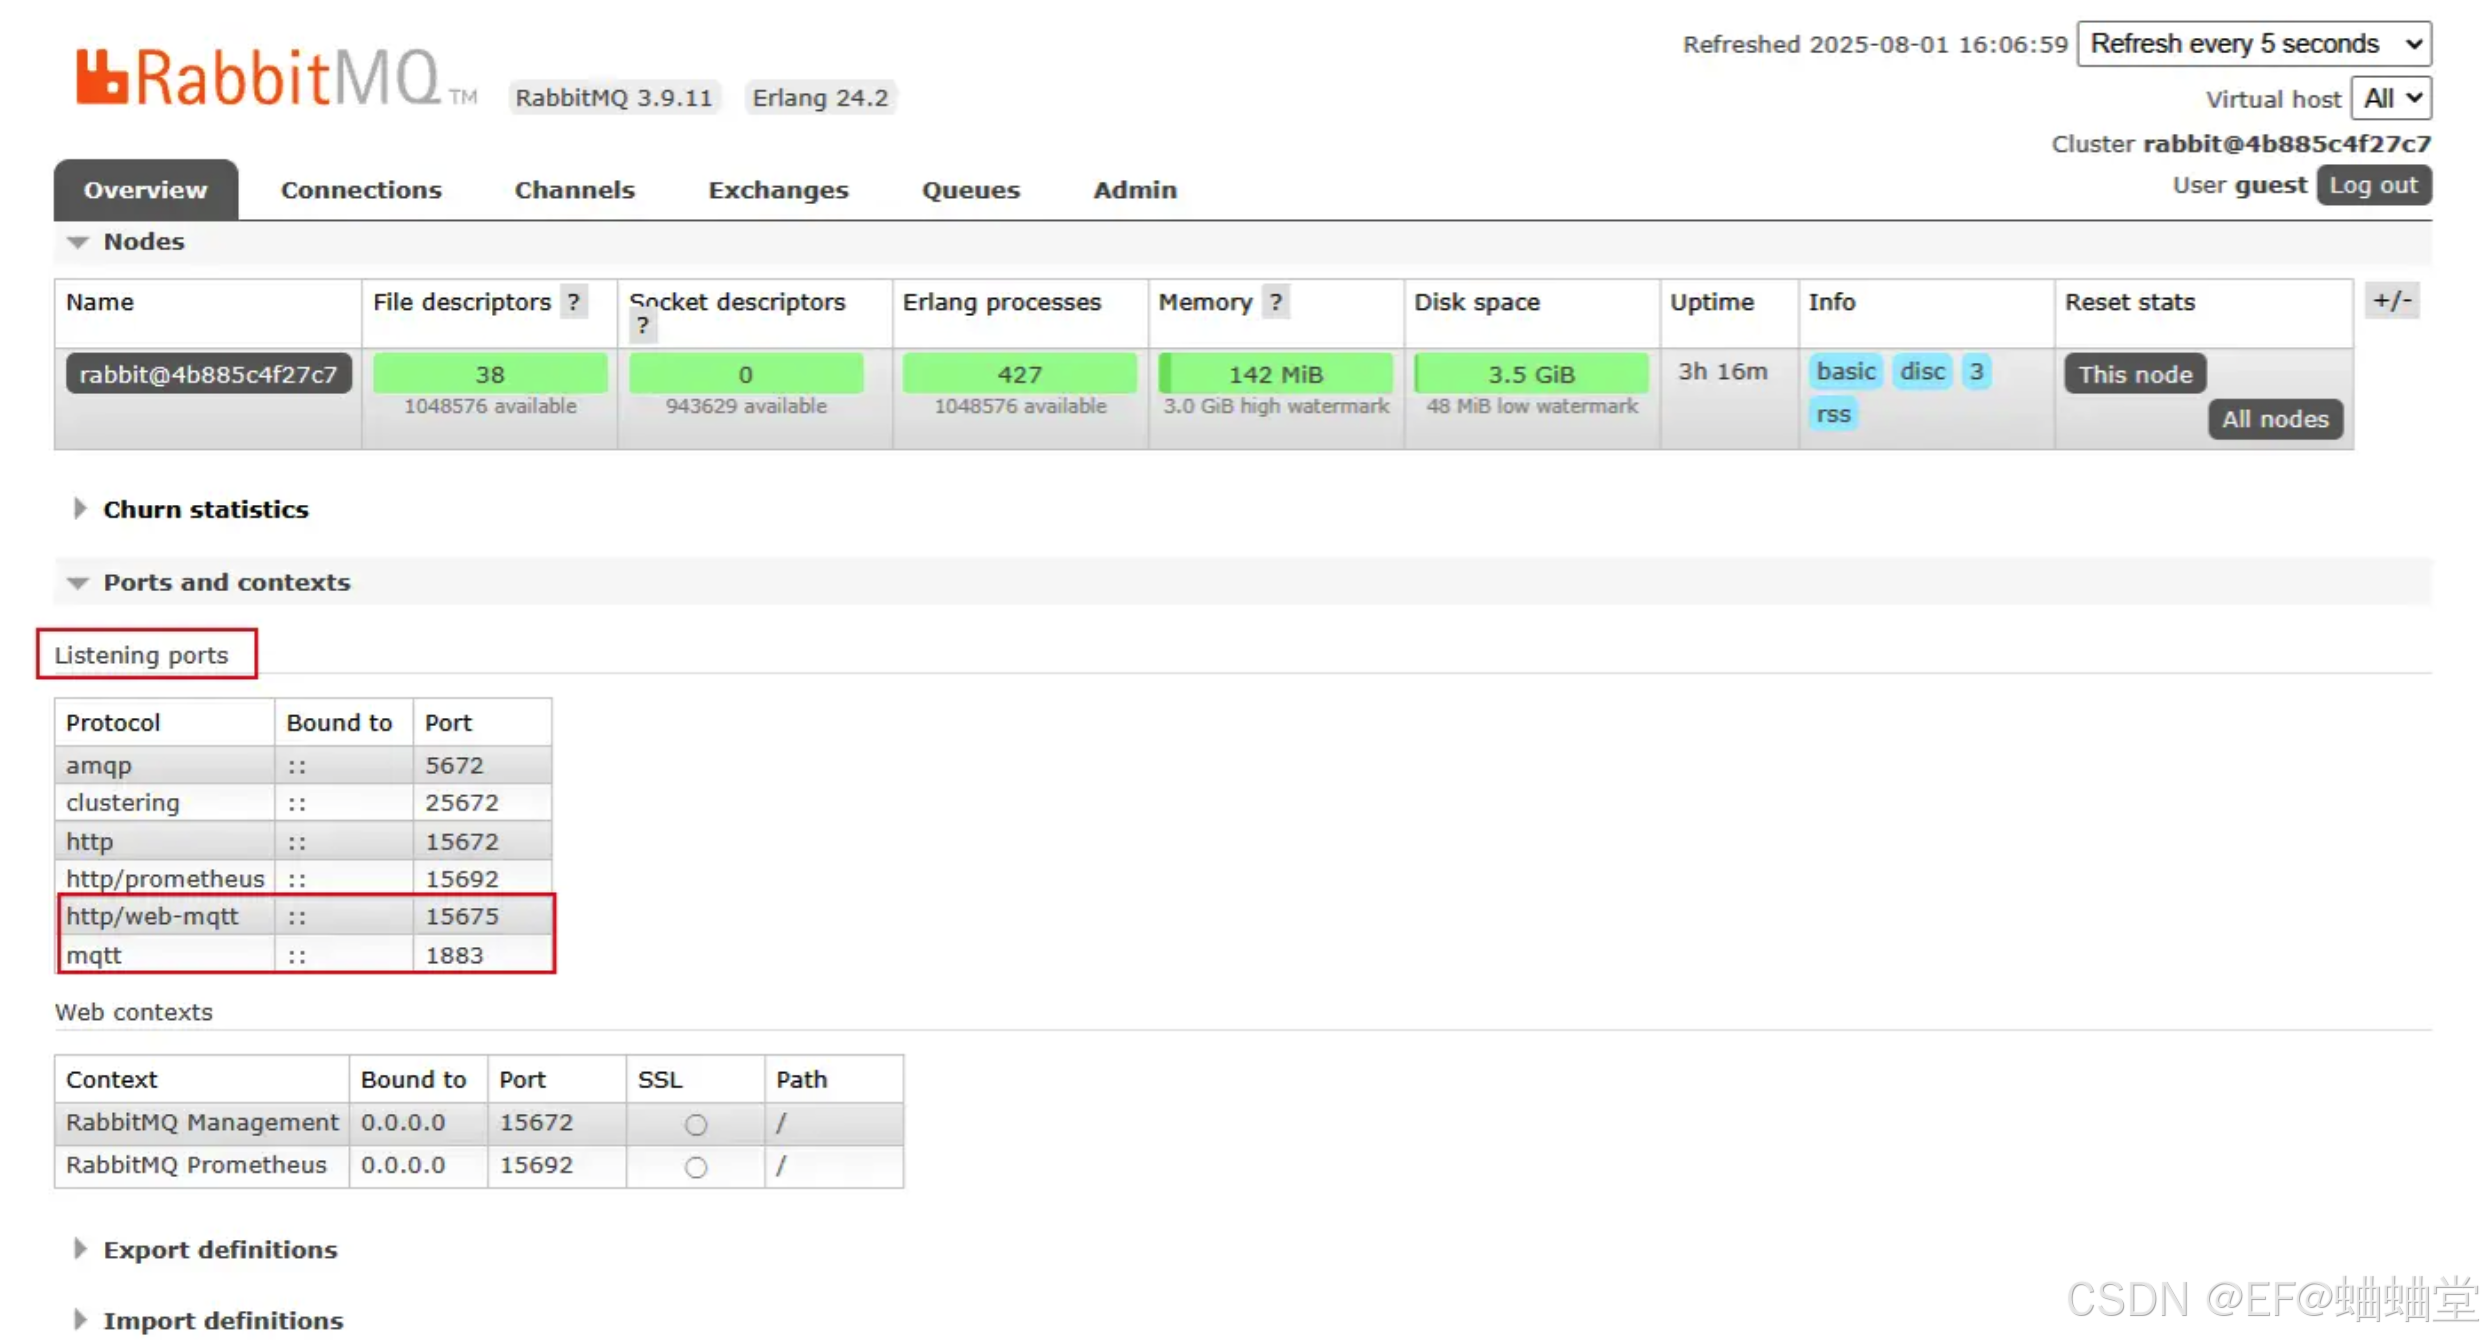2484x1340 pixels.
Task: Click the SSL indicator for RabbitMQ Prometheus
Action: point(696,1167)
